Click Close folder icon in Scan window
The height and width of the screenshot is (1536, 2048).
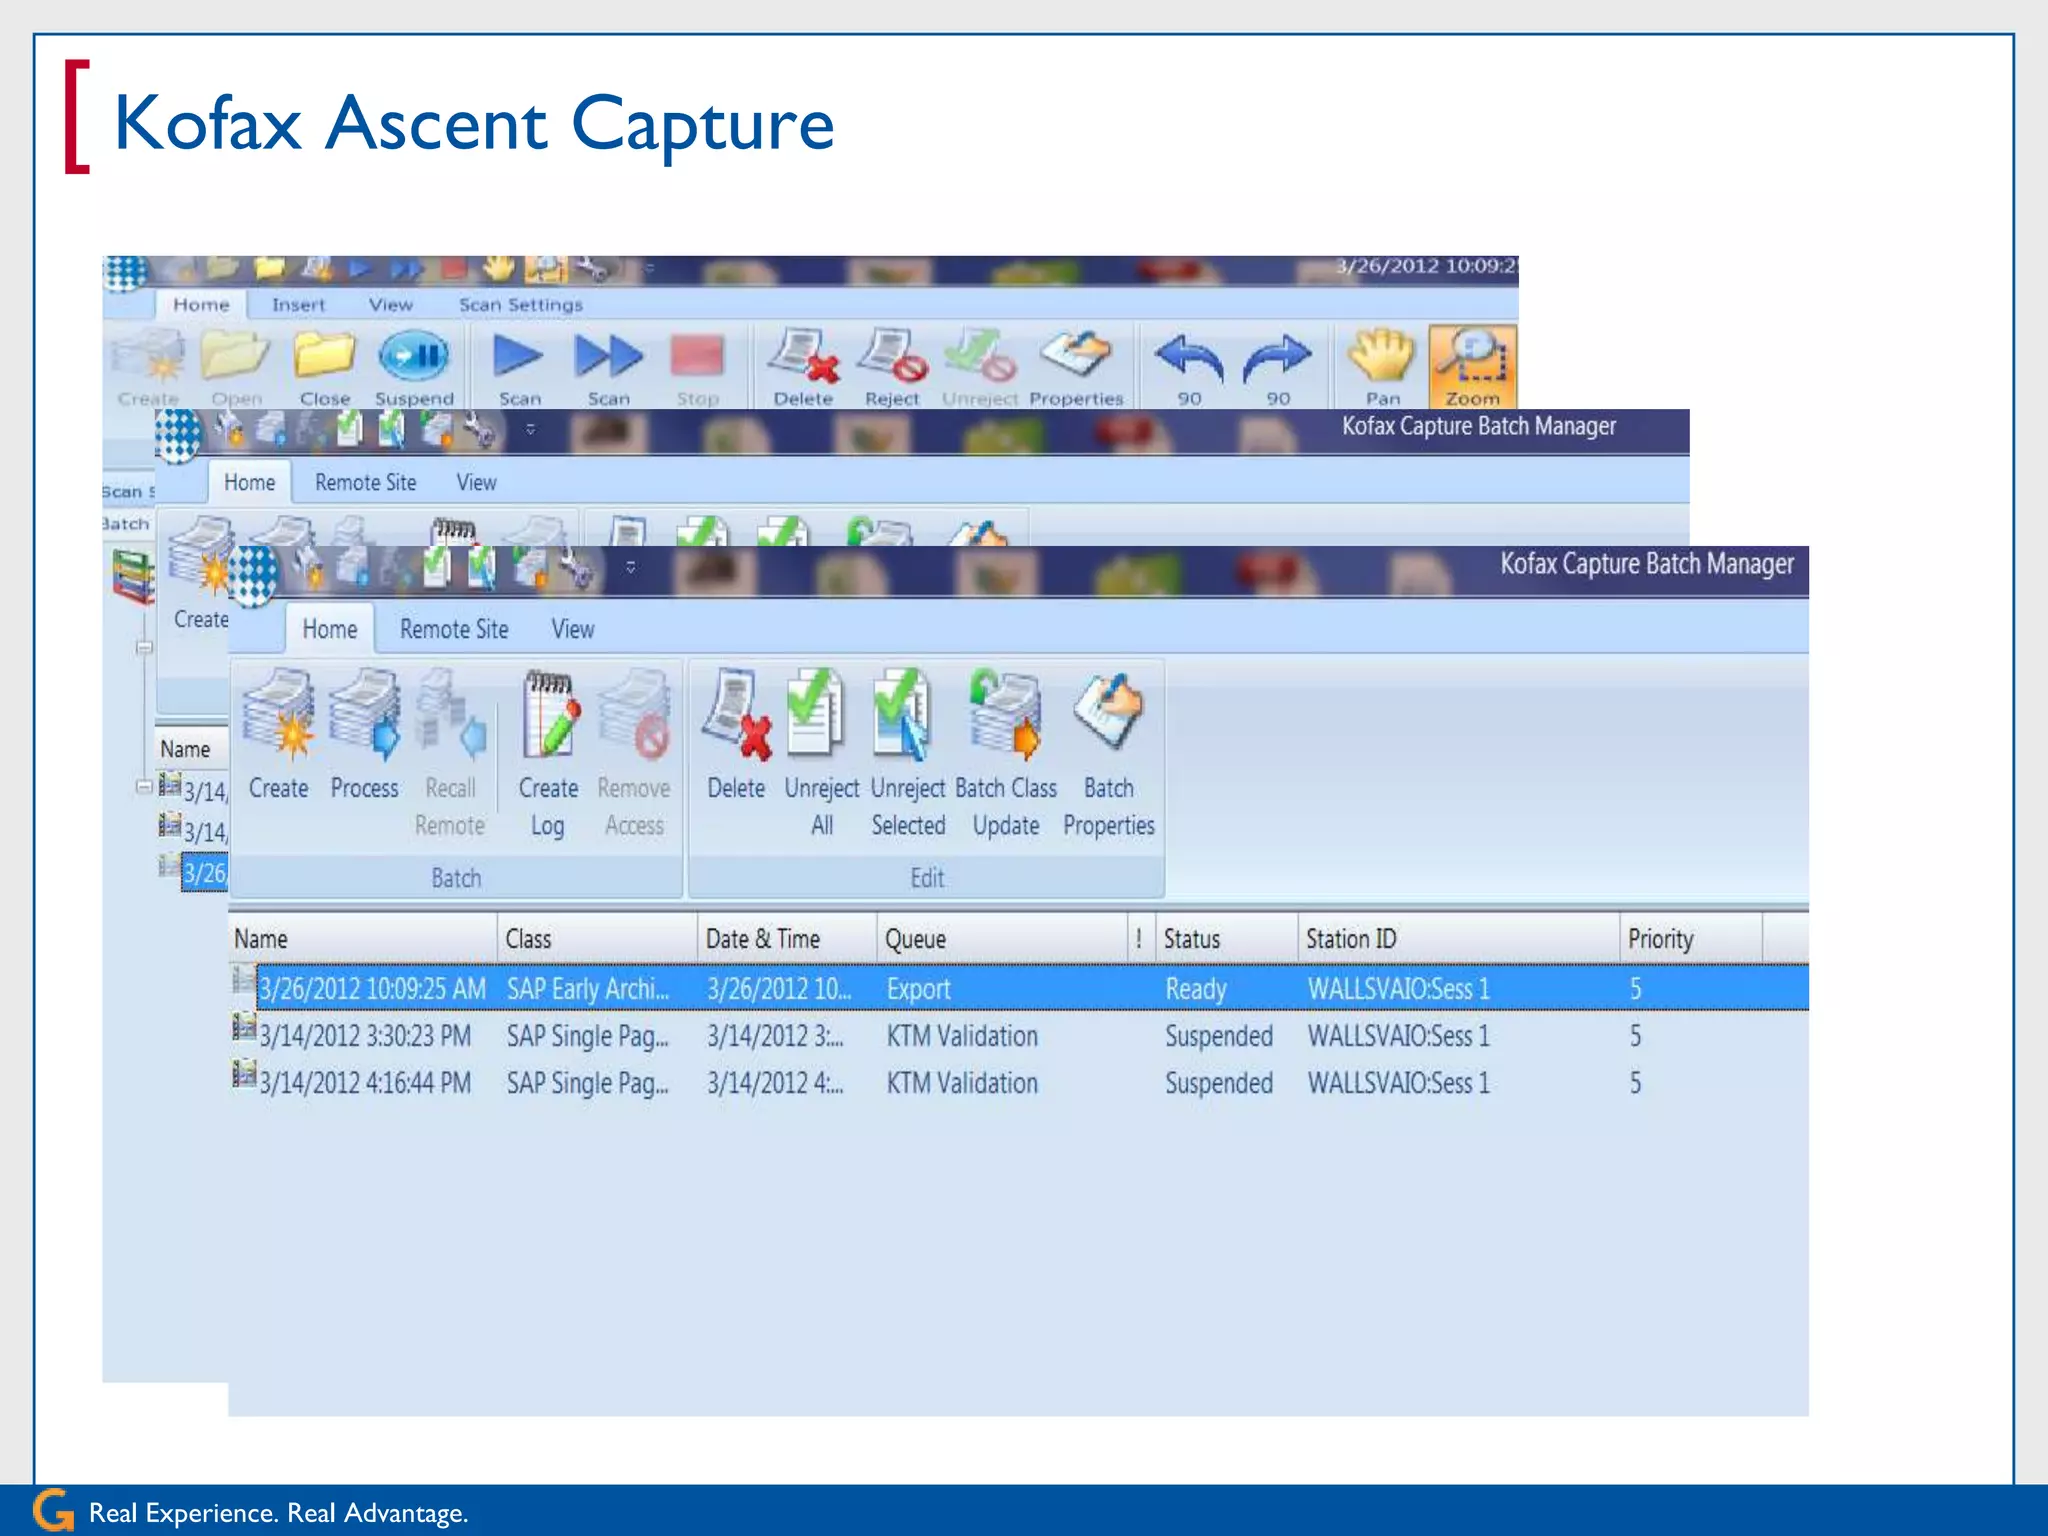(325, 367)
